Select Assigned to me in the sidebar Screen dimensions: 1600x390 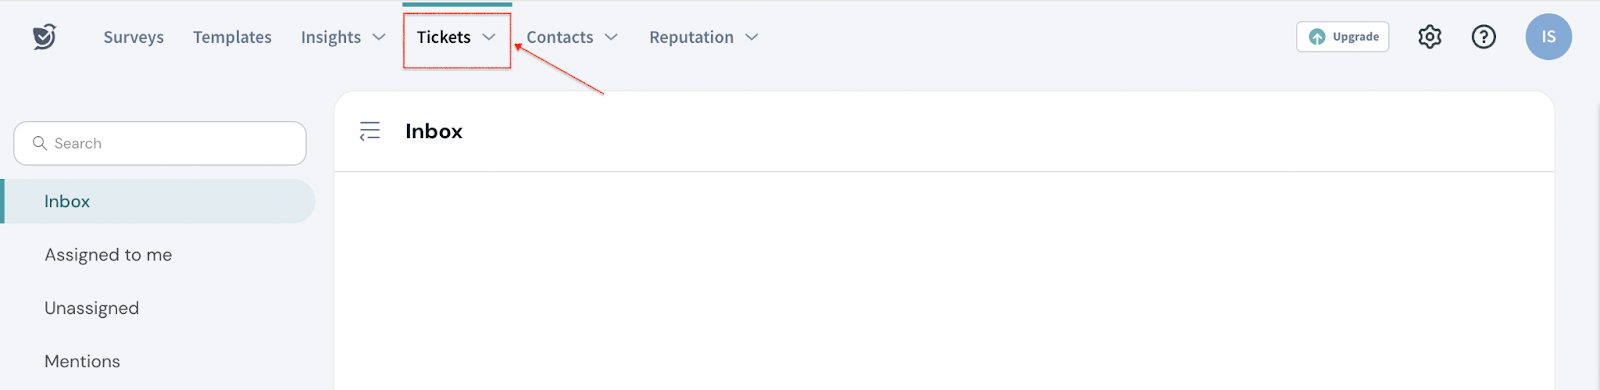[108, 255]
